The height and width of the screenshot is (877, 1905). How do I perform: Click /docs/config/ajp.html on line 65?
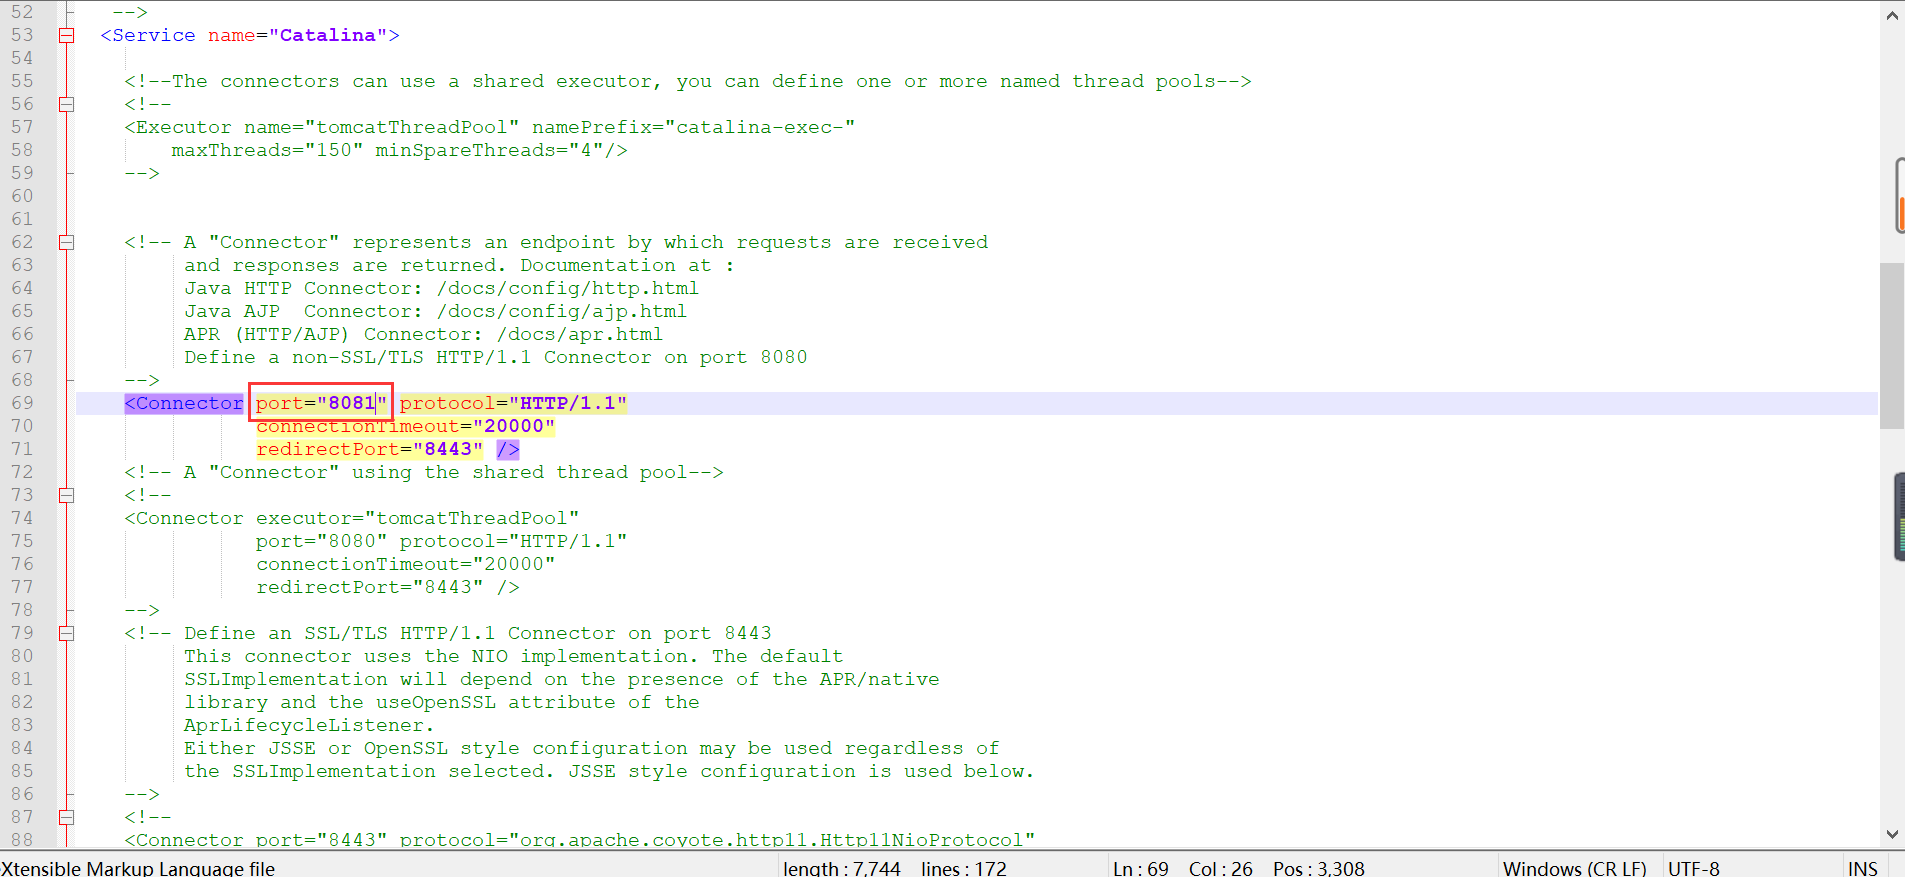[x=561, y=311]
